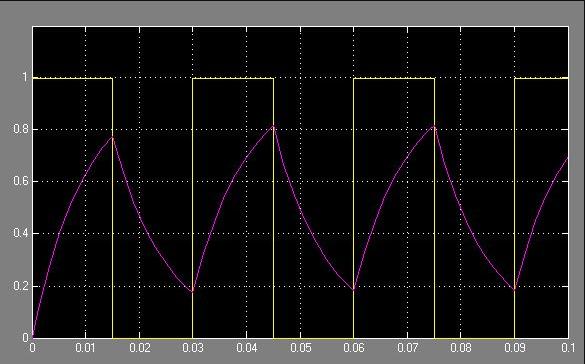Image resolution: width=585 pixels, height=364 pixels.
Task: Click the x-axis label 0.1
Action: coord(568,348)
